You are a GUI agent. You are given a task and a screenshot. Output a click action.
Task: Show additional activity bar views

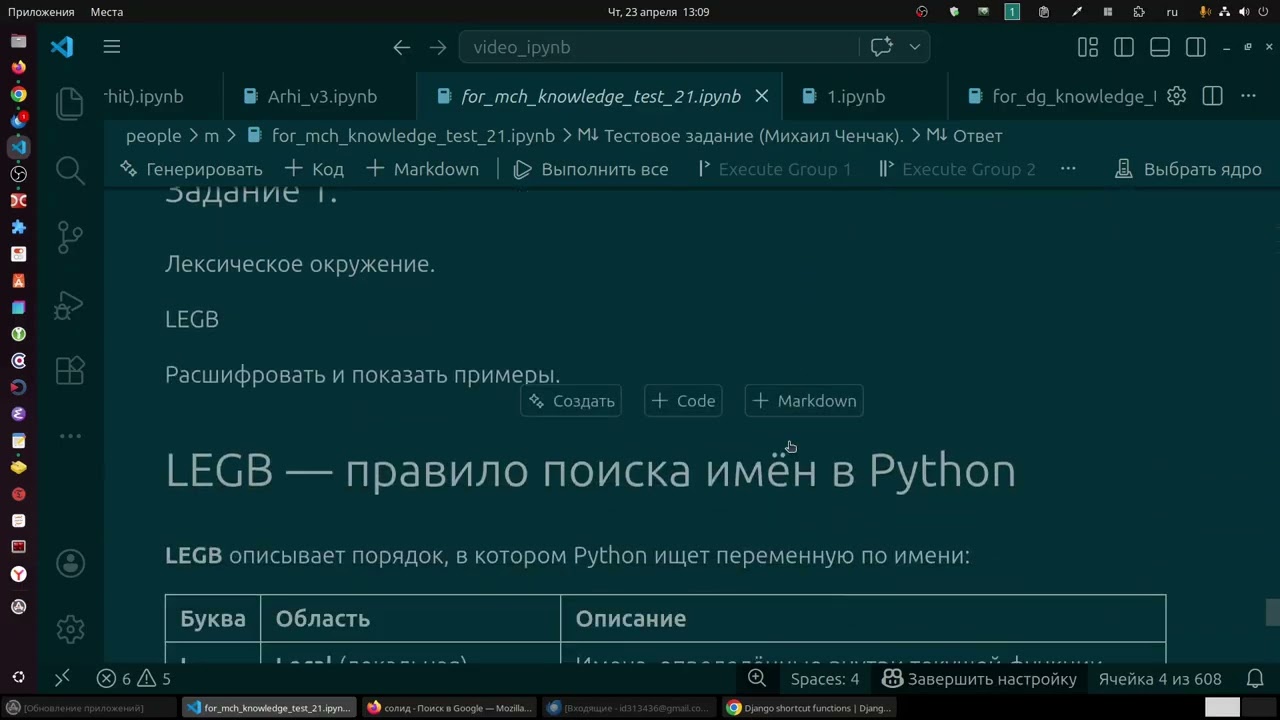pos(70,436)
